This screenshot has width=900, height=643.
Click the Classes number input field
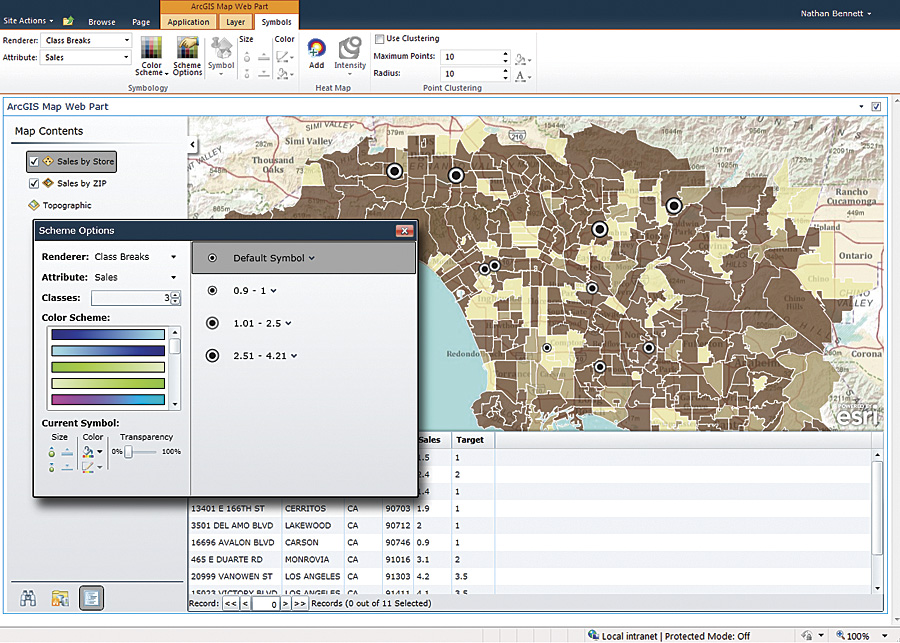coord(130,298)
